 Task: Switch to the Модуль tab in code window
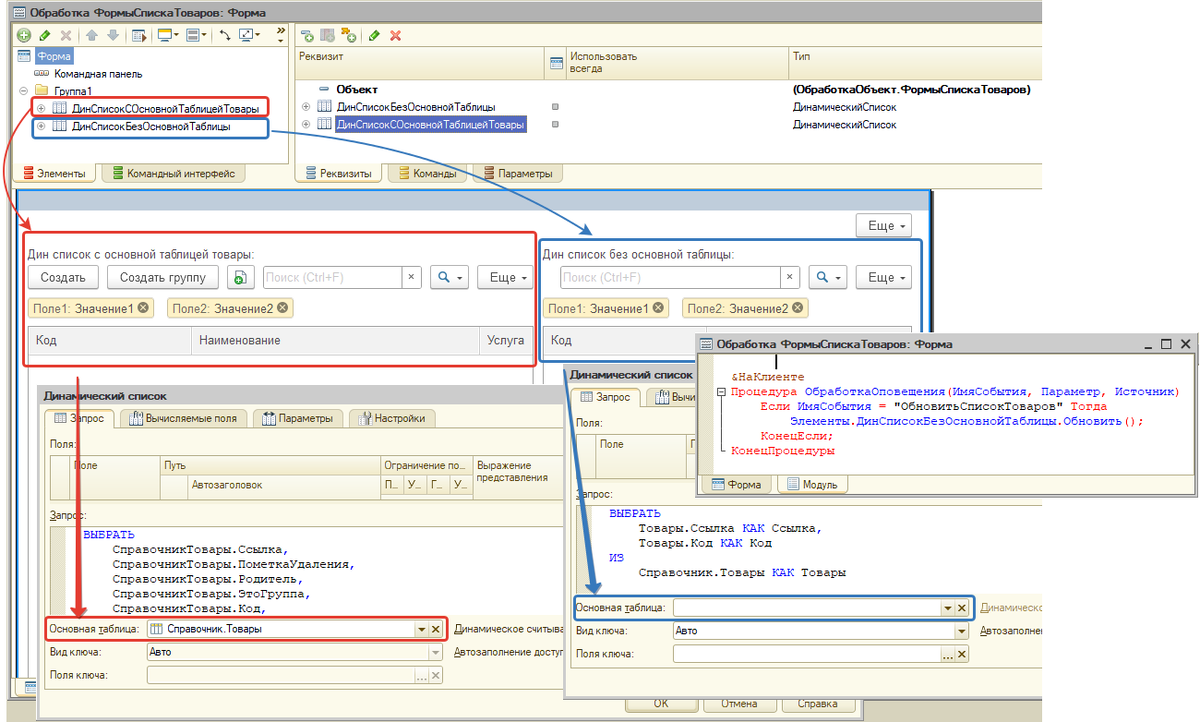(x=813, y=484)
